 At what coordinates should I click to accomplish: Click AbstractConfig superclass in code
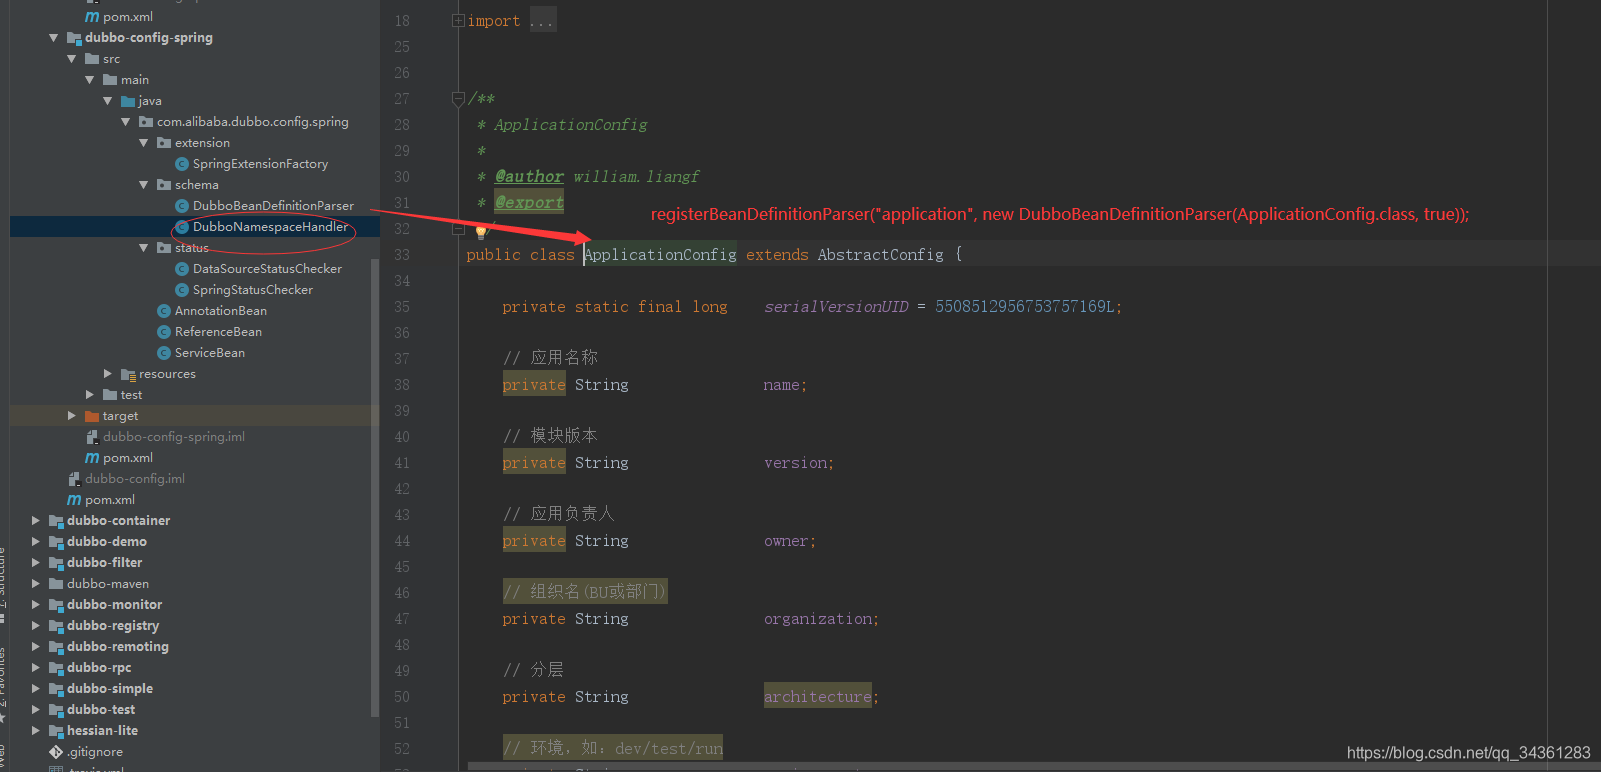pos(880,255)
